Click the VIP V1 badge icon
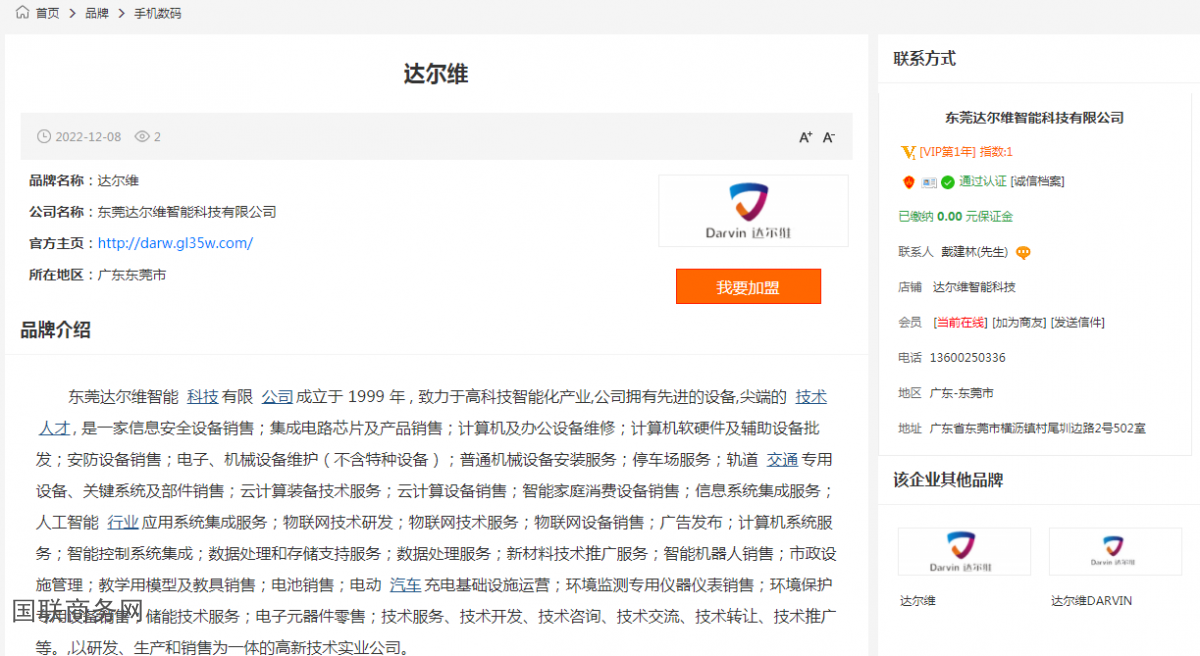1200x656 pixels. tap(908, 152)
